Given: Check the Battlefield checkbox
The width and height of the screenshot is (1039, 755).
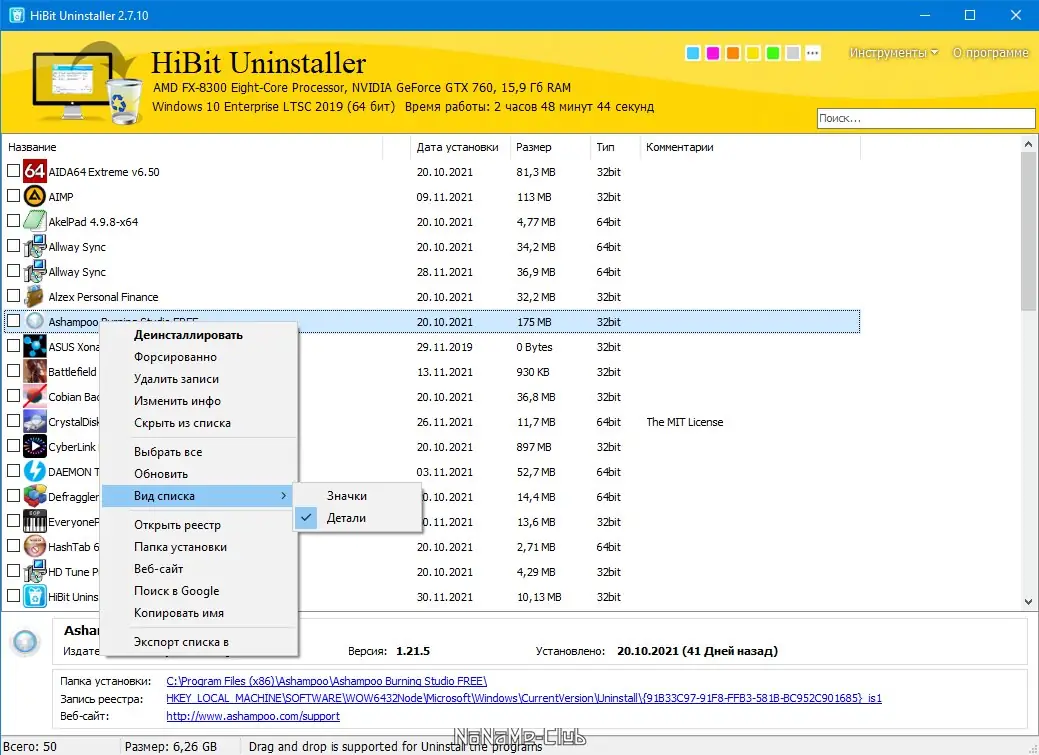Looking at the screenshot, I should pyautogui.click(x=13, y=371).
